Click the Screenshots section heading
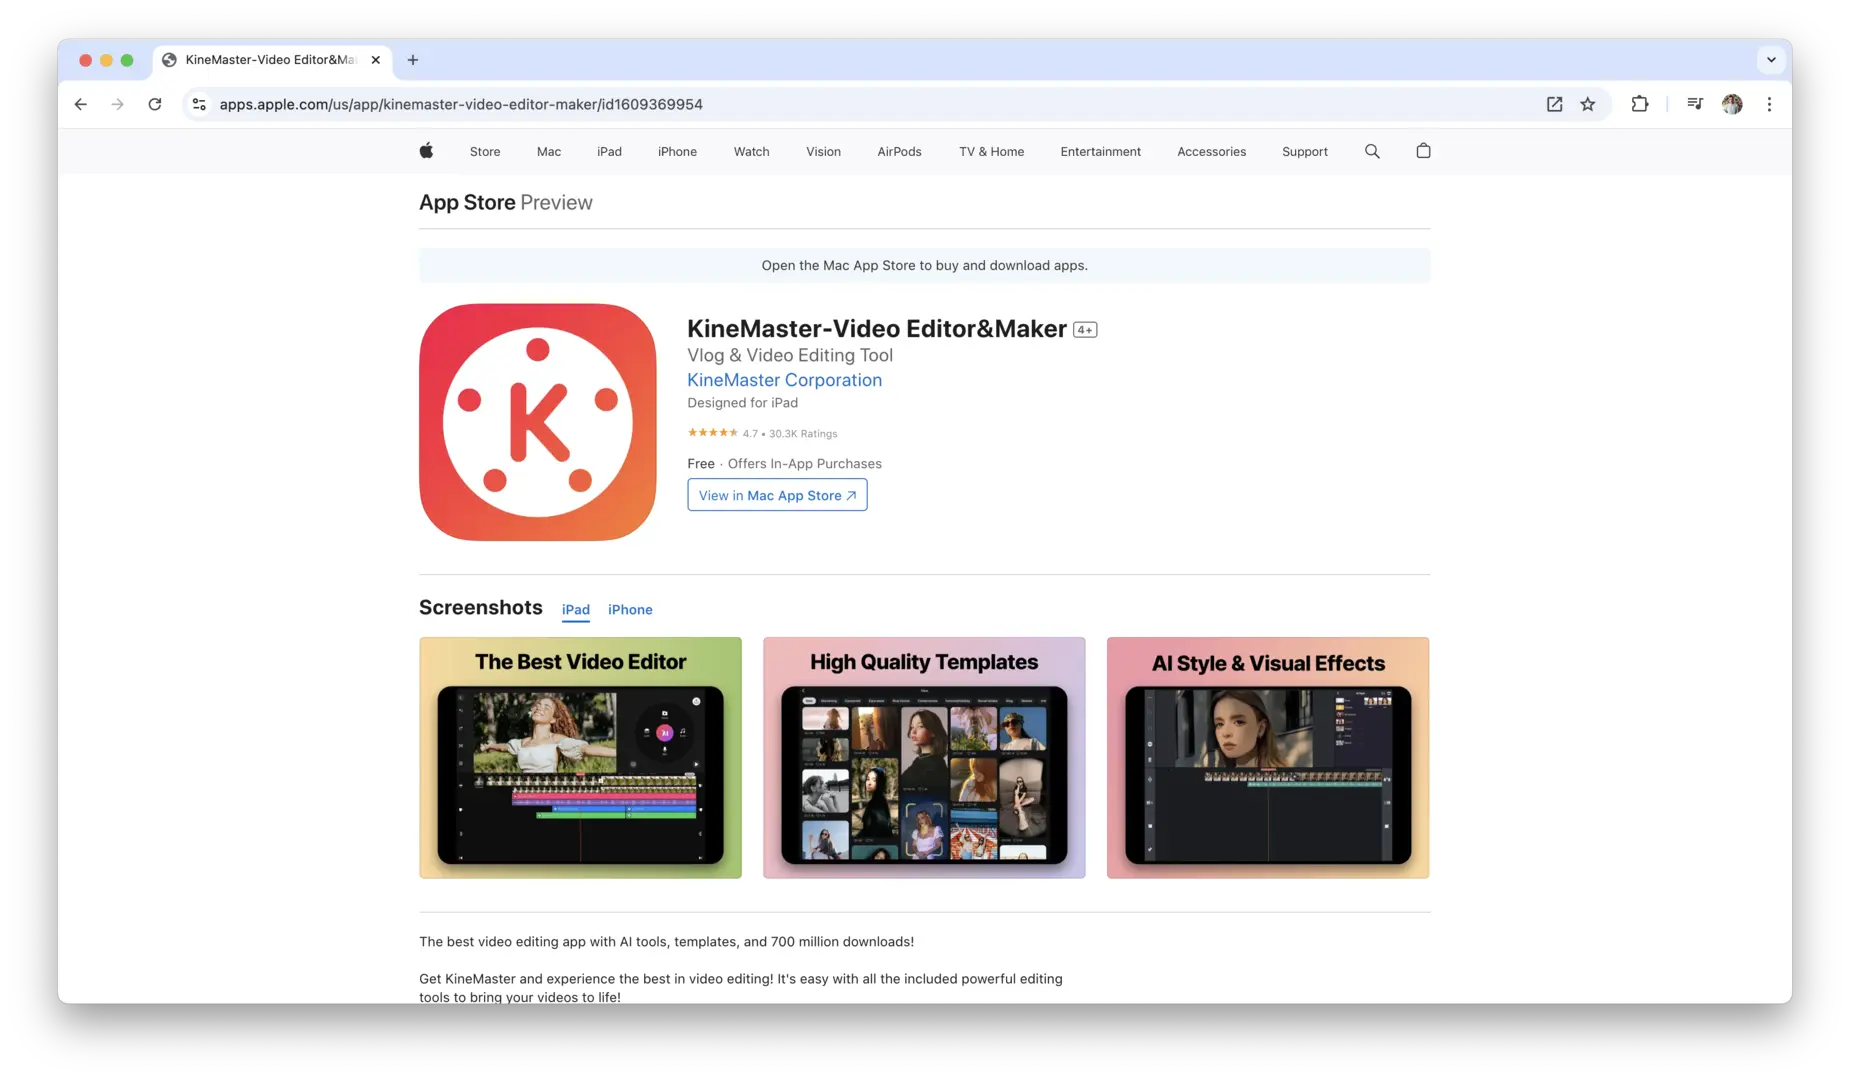Viewport: 1850px width, 1080px height. pyautogui.click(x=481, y=608)
